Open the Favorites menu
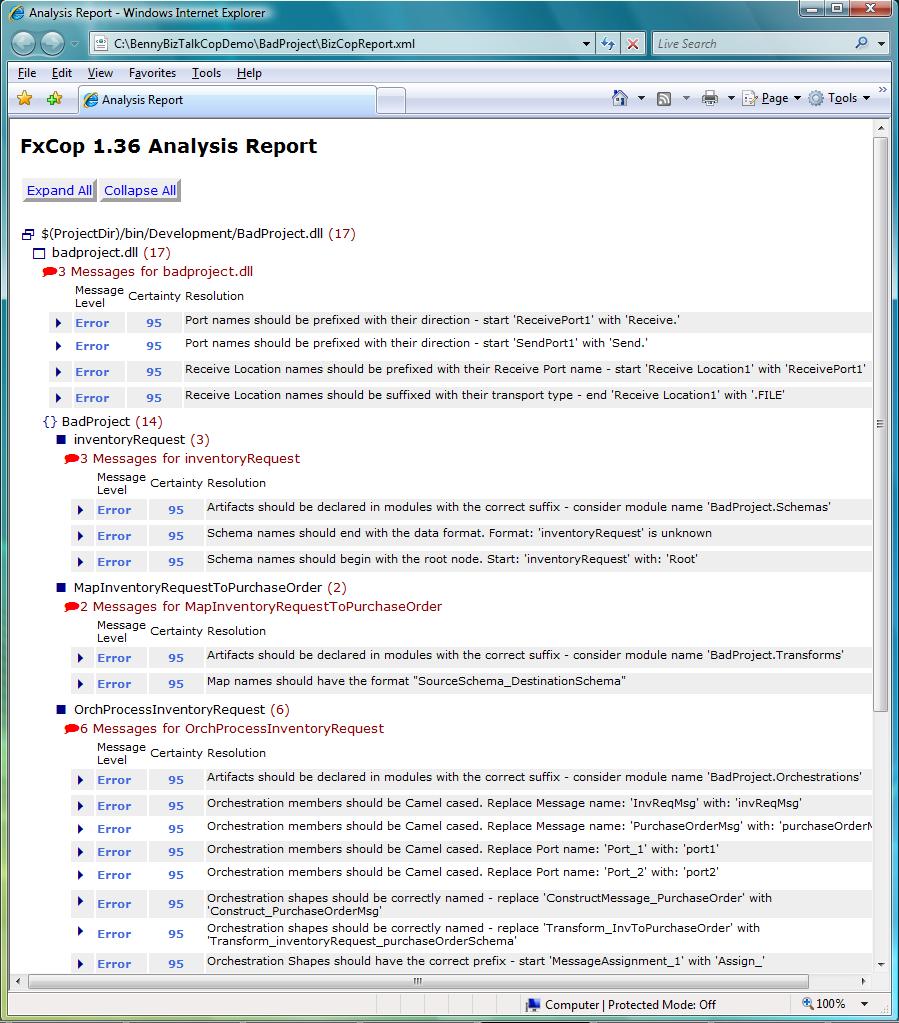This screenshot has height=1023, width=899. (x=152, y=73)
